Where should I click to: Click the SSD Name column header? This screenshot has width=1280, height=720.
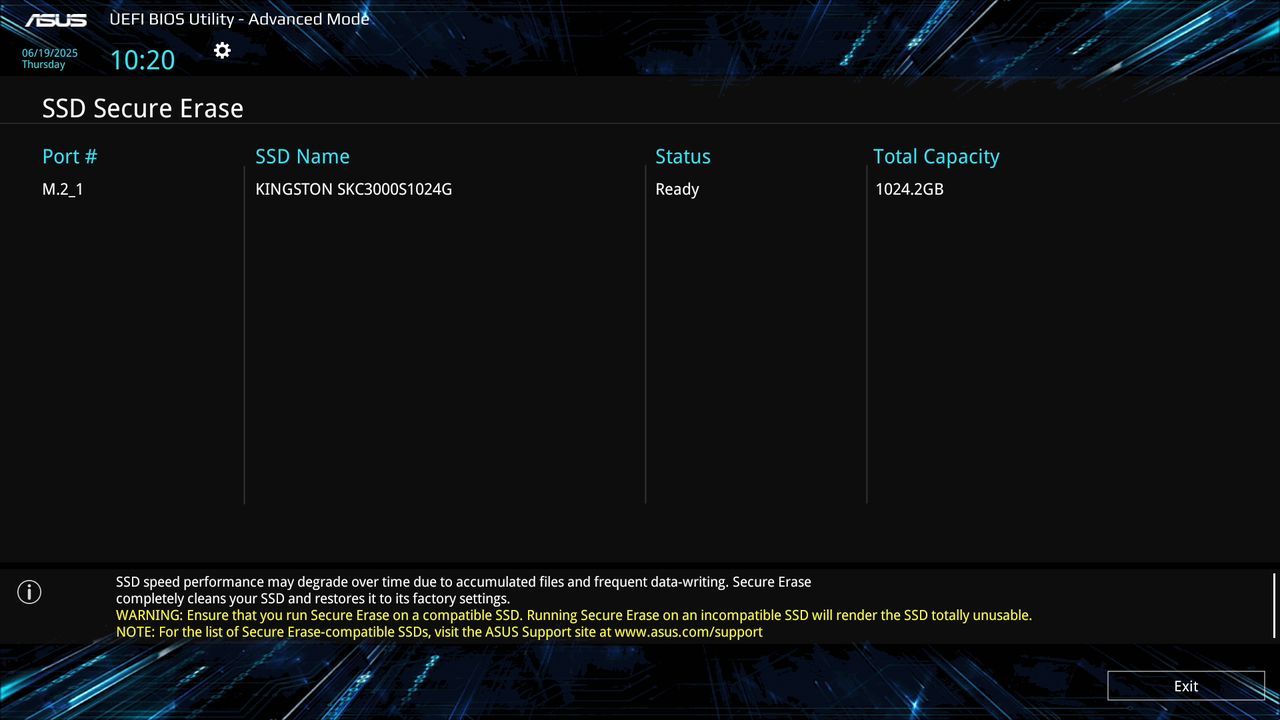click(302, 156)
